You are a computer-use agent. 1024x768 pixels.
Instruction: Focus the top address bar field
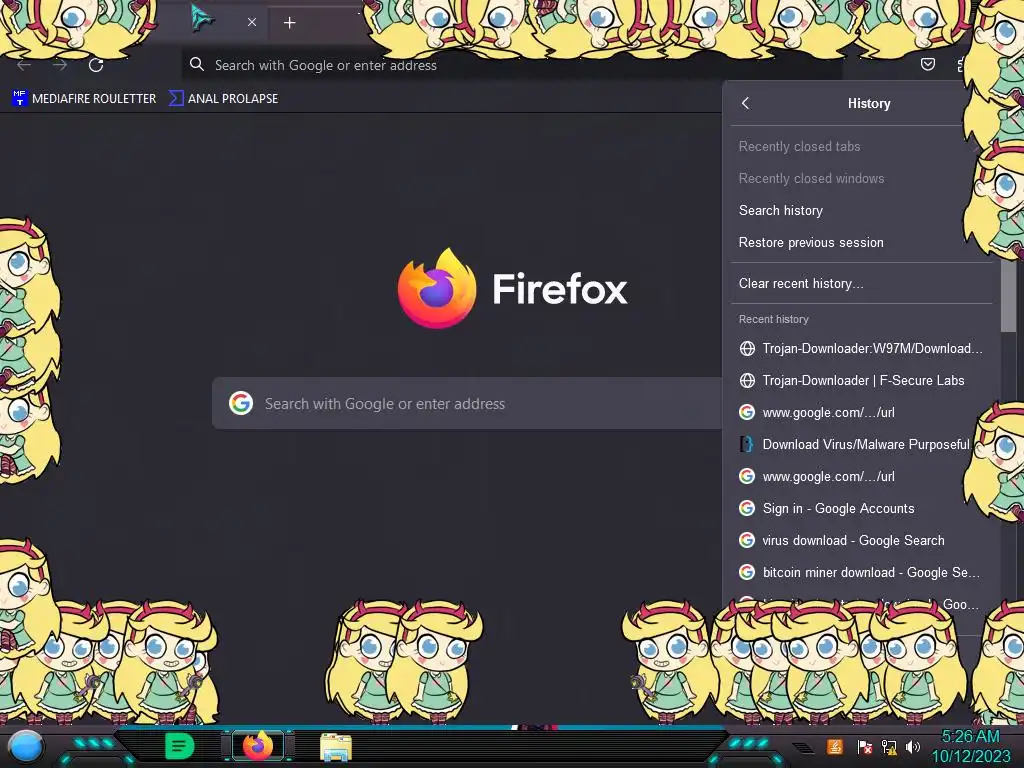(x=511, y=65)
